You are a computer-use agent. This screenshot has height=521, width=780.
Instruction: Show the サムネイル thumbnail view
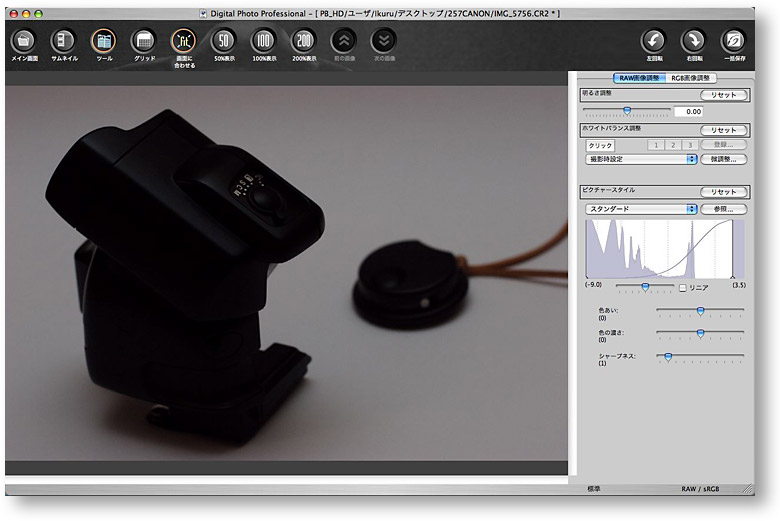click(64, 41)
